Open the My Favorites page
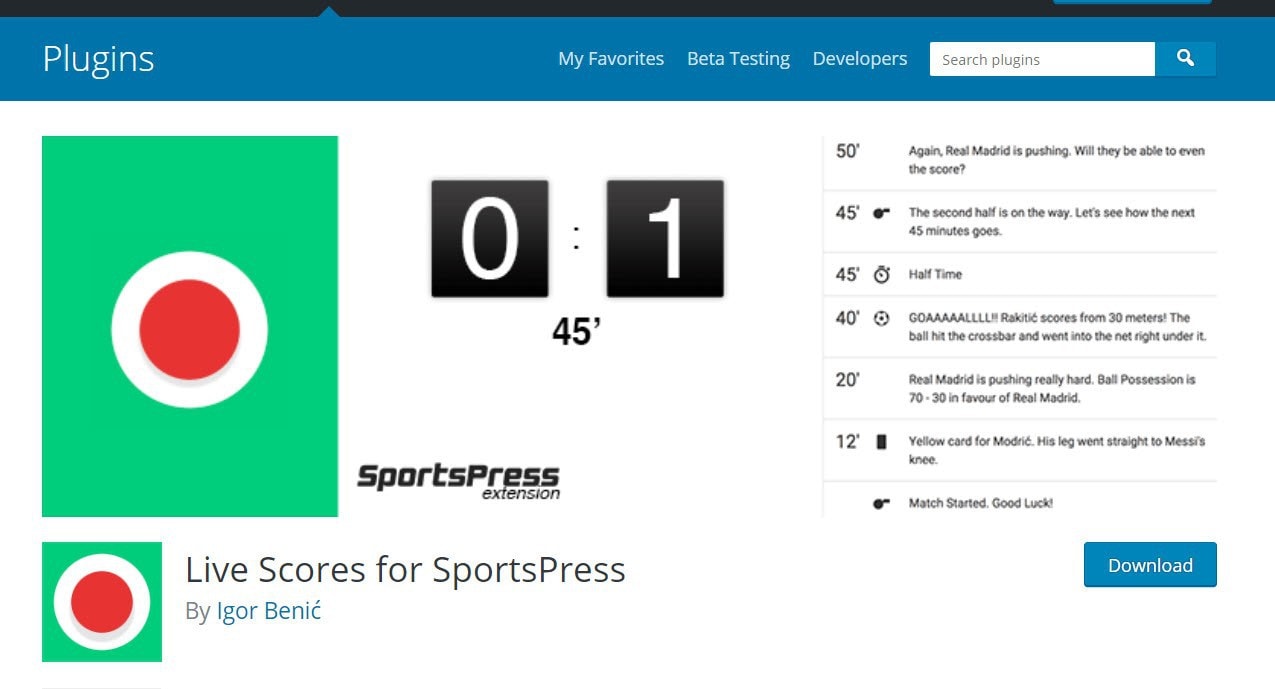Image resolution: width=1275 pixels, height=689 pixels. click(611, 59)
